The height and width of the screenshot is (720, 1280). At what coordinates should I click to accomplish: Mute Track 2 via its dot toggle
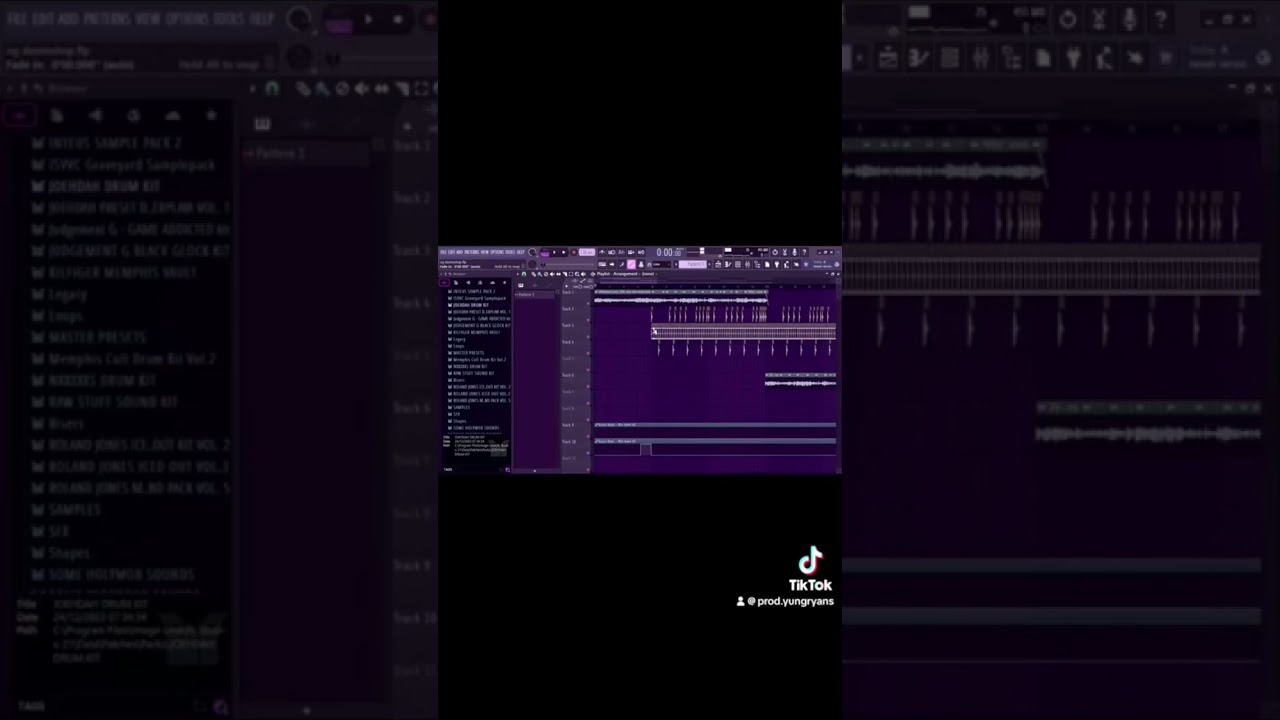[x=588, y=320]
